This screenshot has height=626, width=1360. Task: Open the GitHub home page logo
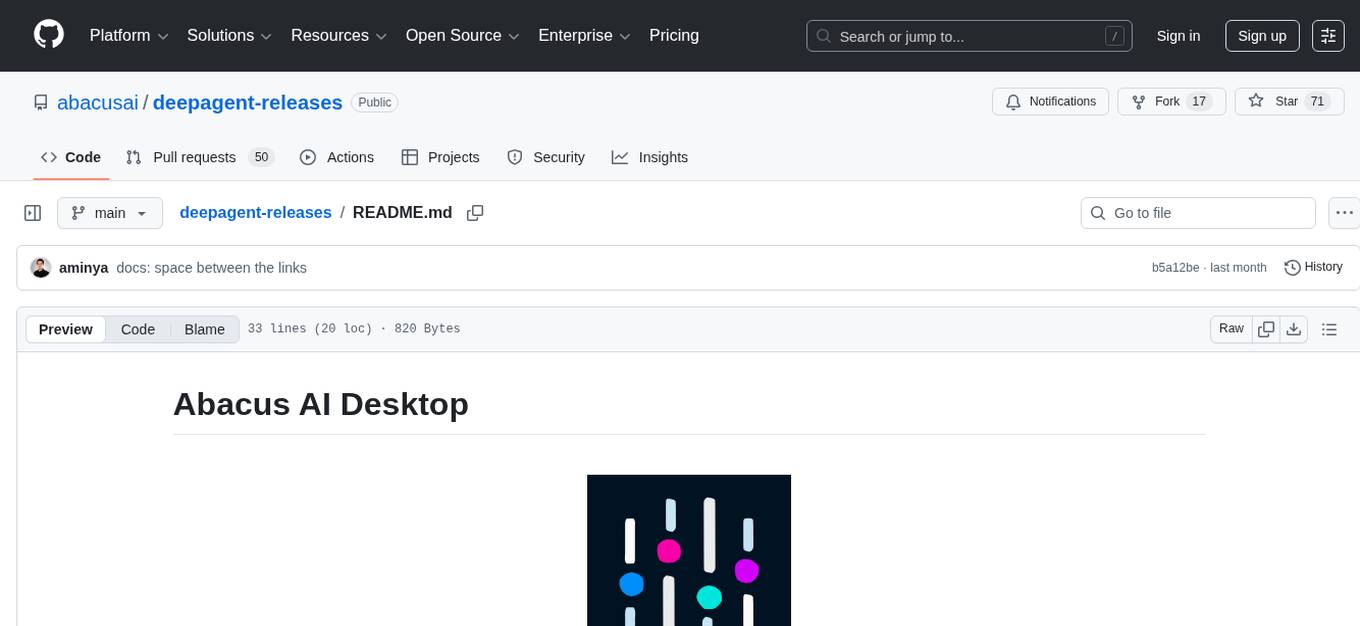point(48,35)
